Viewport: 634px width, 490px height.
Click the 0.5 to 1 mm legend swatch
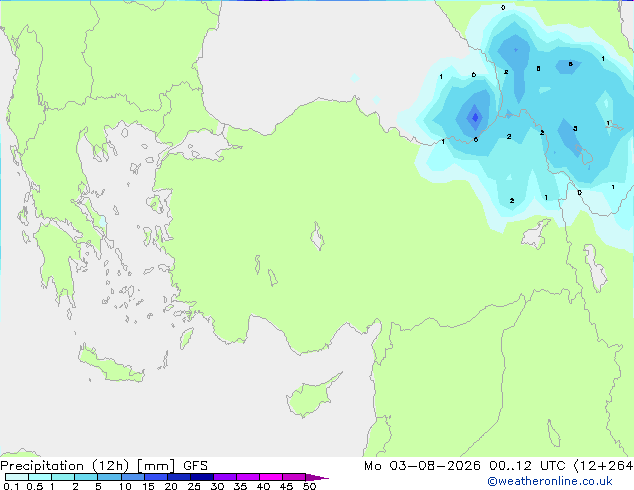pyautogui.click(x=40, y=477)
